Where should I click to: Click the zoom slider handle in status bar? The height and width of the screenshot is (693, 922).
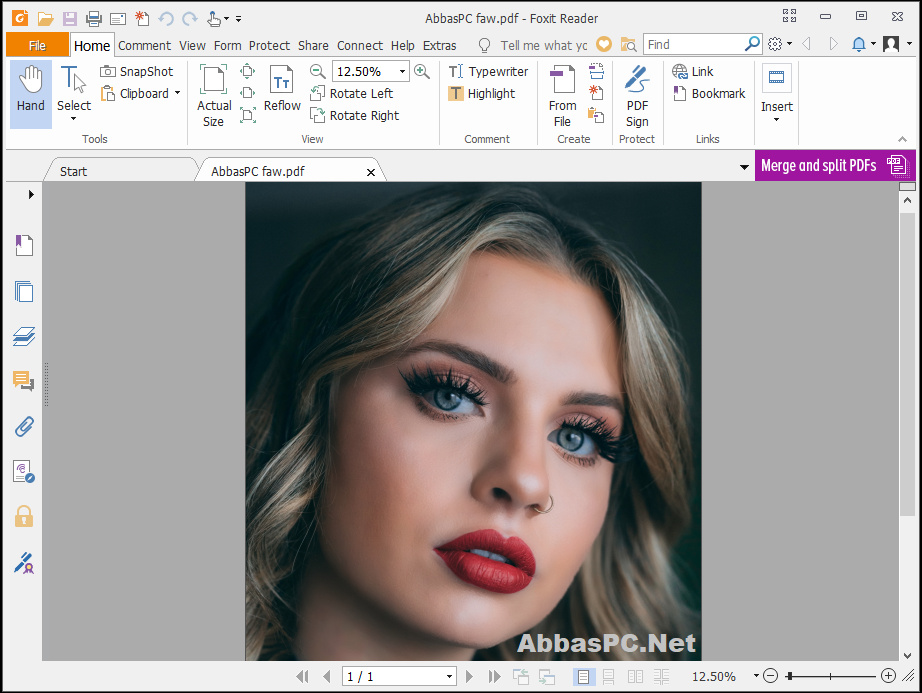(789, 676)
